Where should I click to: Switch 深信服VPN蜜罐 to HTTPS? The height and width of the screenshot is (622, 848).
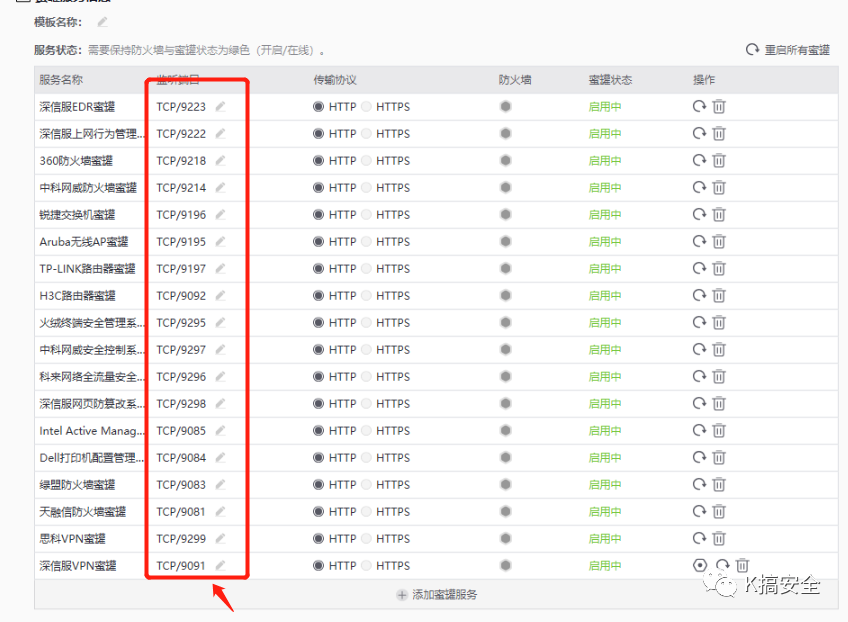pyautogui.click(x=366, y=566)
